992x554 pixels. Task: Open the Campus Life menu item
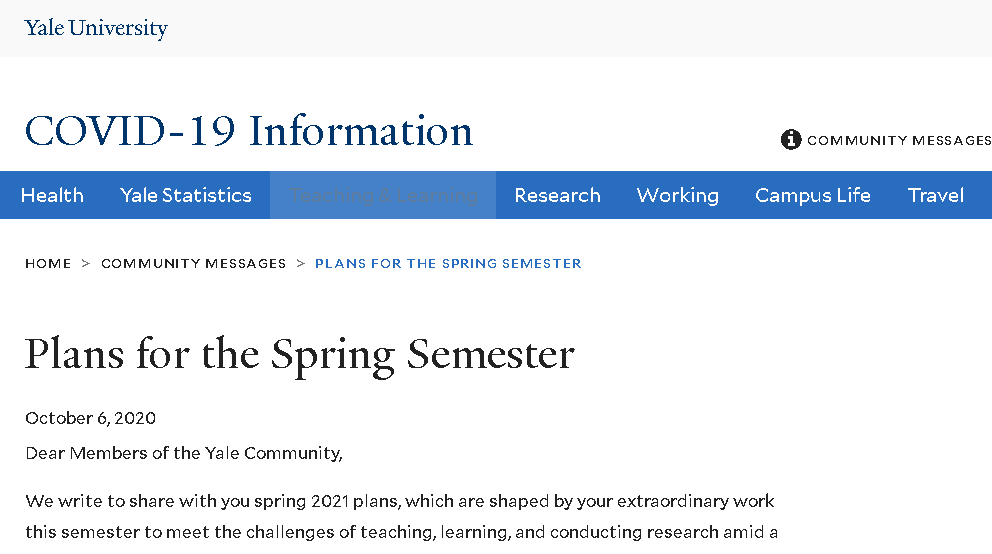click(812, 195)
